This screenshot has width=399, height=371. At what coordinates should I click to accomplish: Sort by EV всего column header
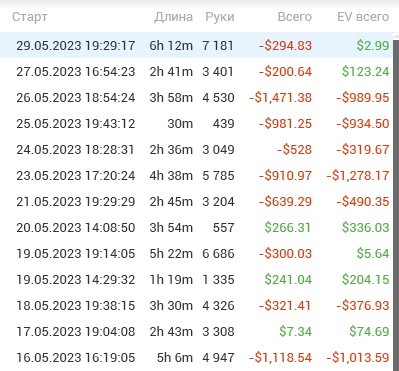(363, 17)
